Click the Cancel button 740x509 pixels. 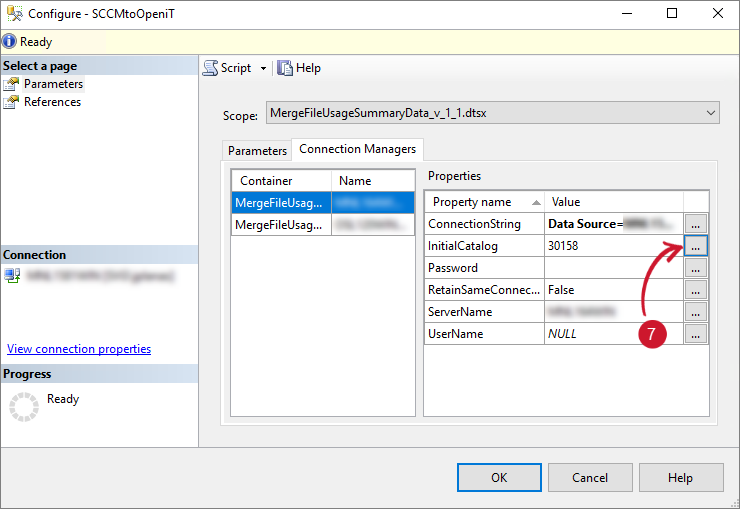[590, 477]
